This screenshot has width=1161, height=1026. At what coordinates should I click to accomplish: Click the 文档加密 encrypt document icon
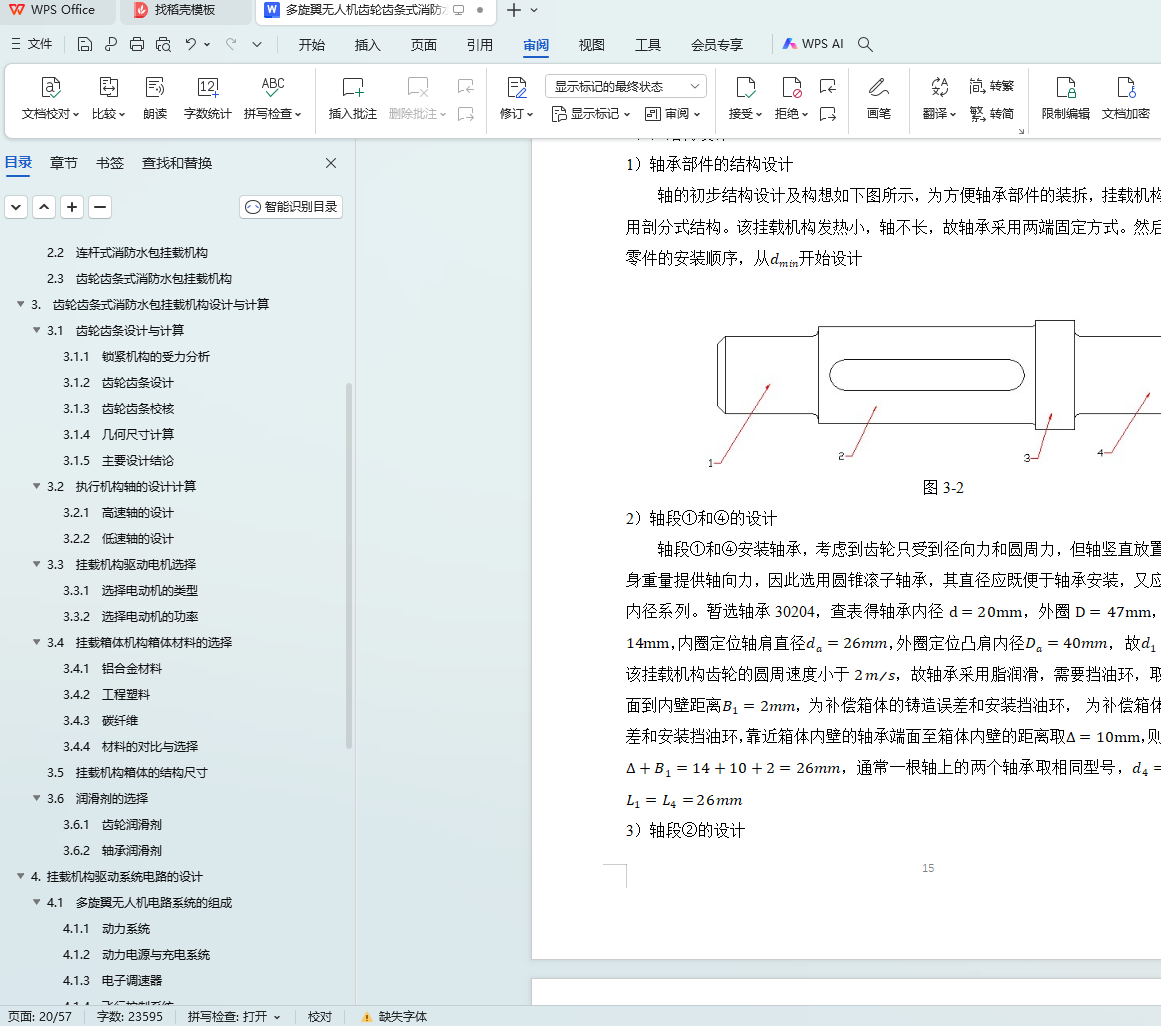[1125, 87]
